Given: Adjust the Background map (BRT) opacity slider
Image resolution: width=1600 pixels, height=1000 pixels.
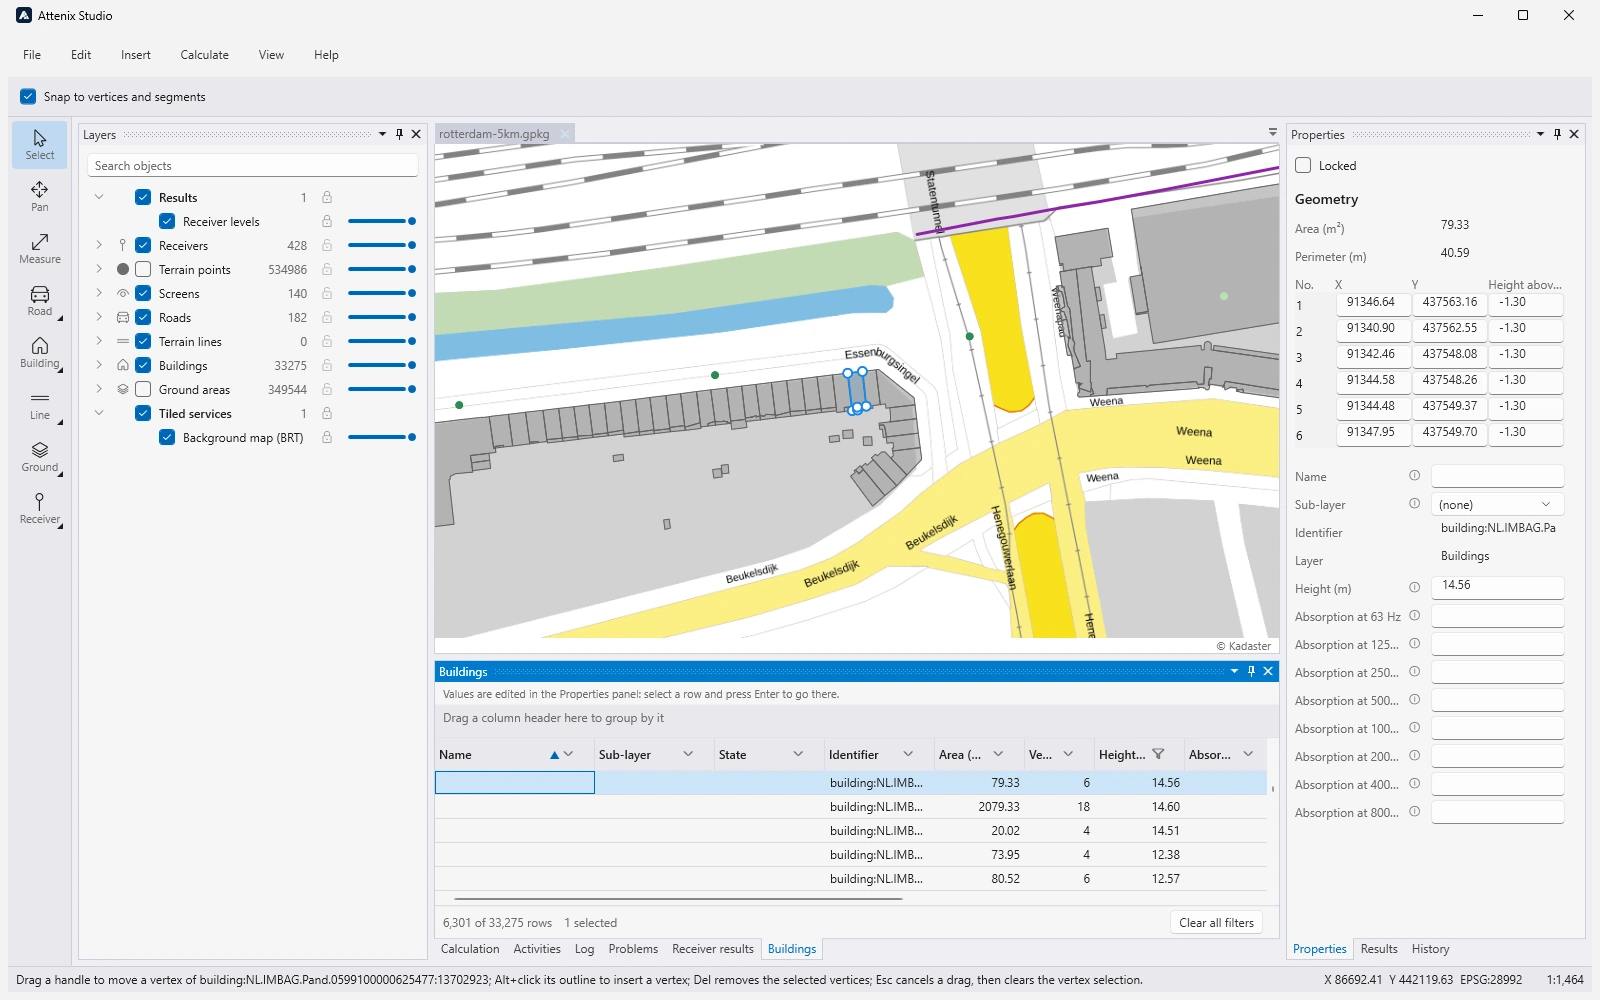Looking at the screenshot, I should pos(381,437).
